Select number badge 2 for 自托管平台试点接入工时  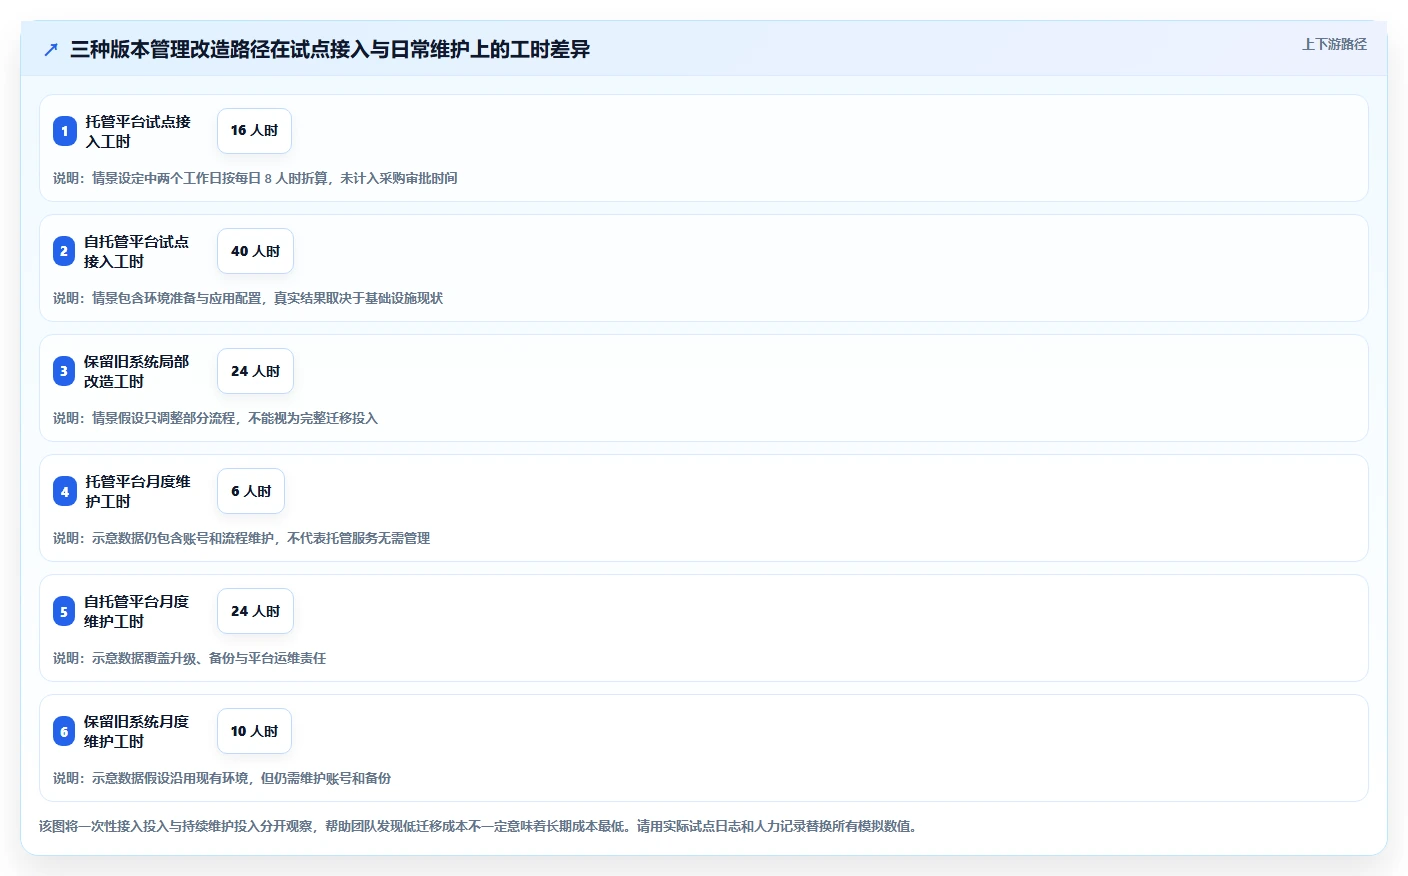[x=64, y=251]
